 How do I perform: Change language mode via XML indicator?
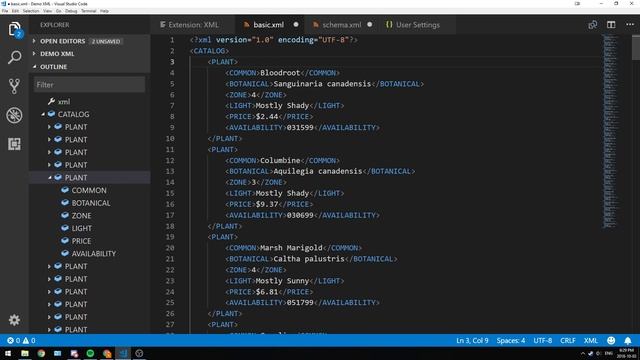point(591,340)
